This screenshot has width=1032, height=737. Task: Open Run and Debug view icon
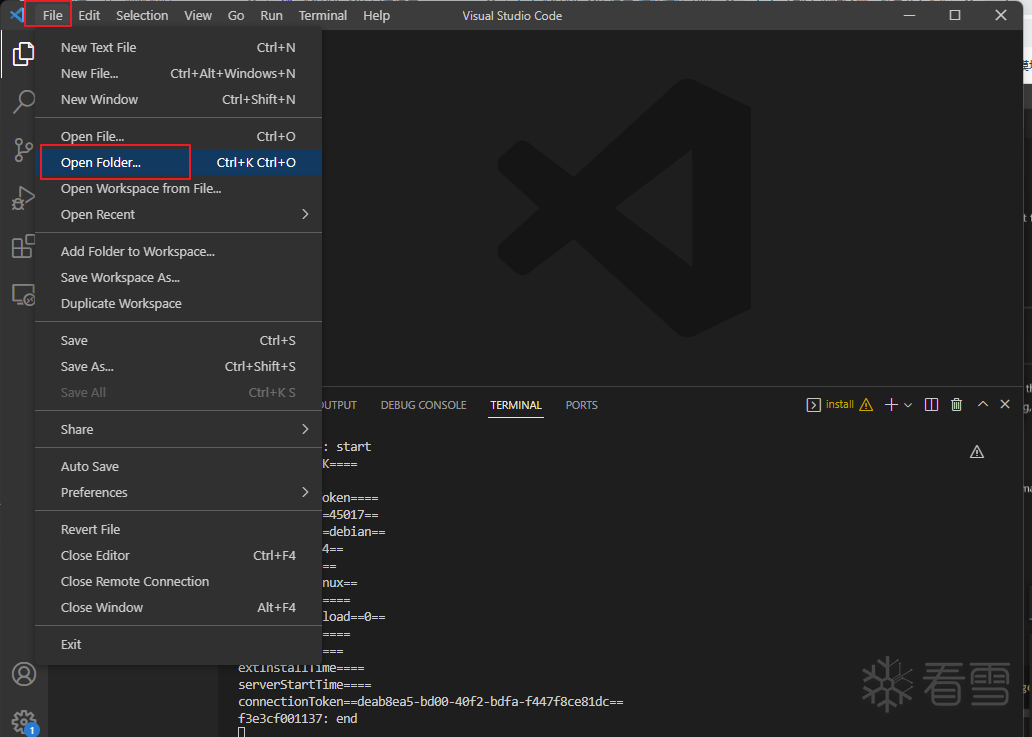click(24, 198)
